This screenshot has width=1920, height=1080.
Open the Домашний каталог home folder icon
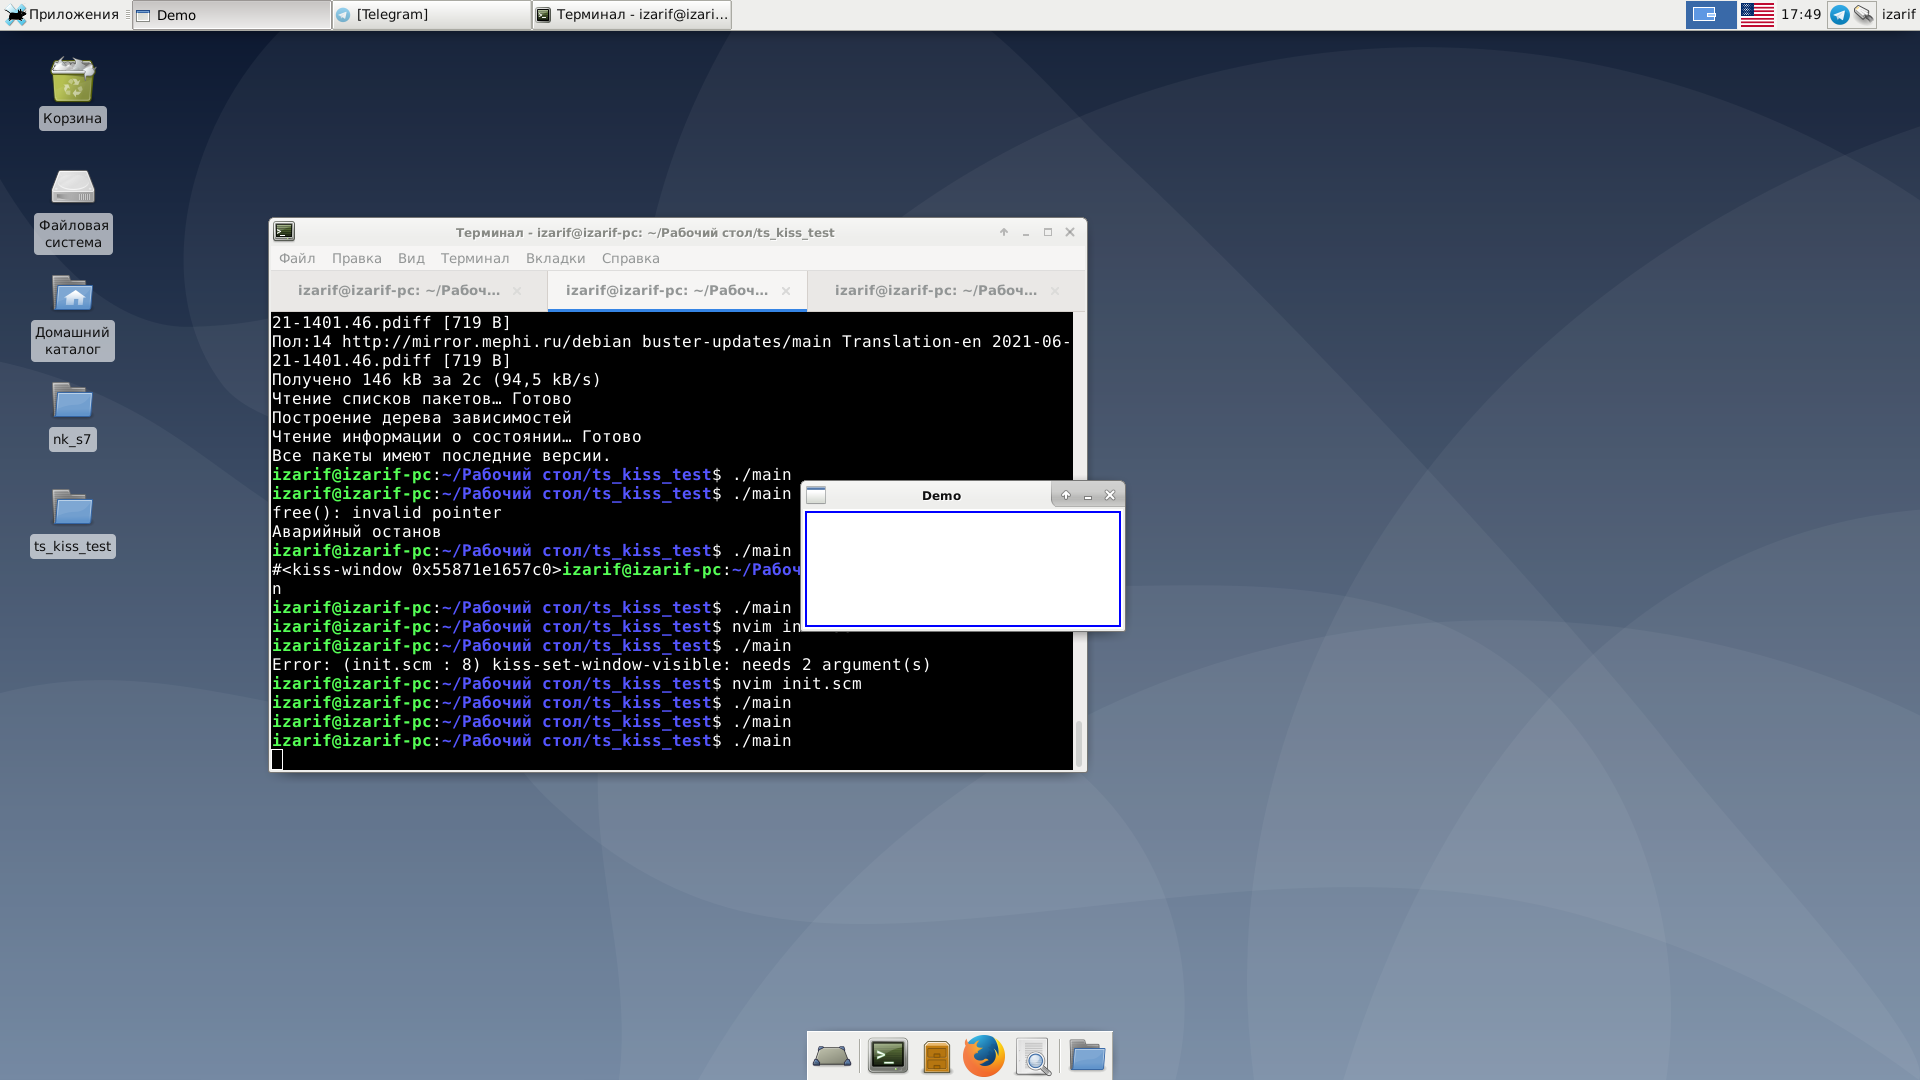coord(73,293)
